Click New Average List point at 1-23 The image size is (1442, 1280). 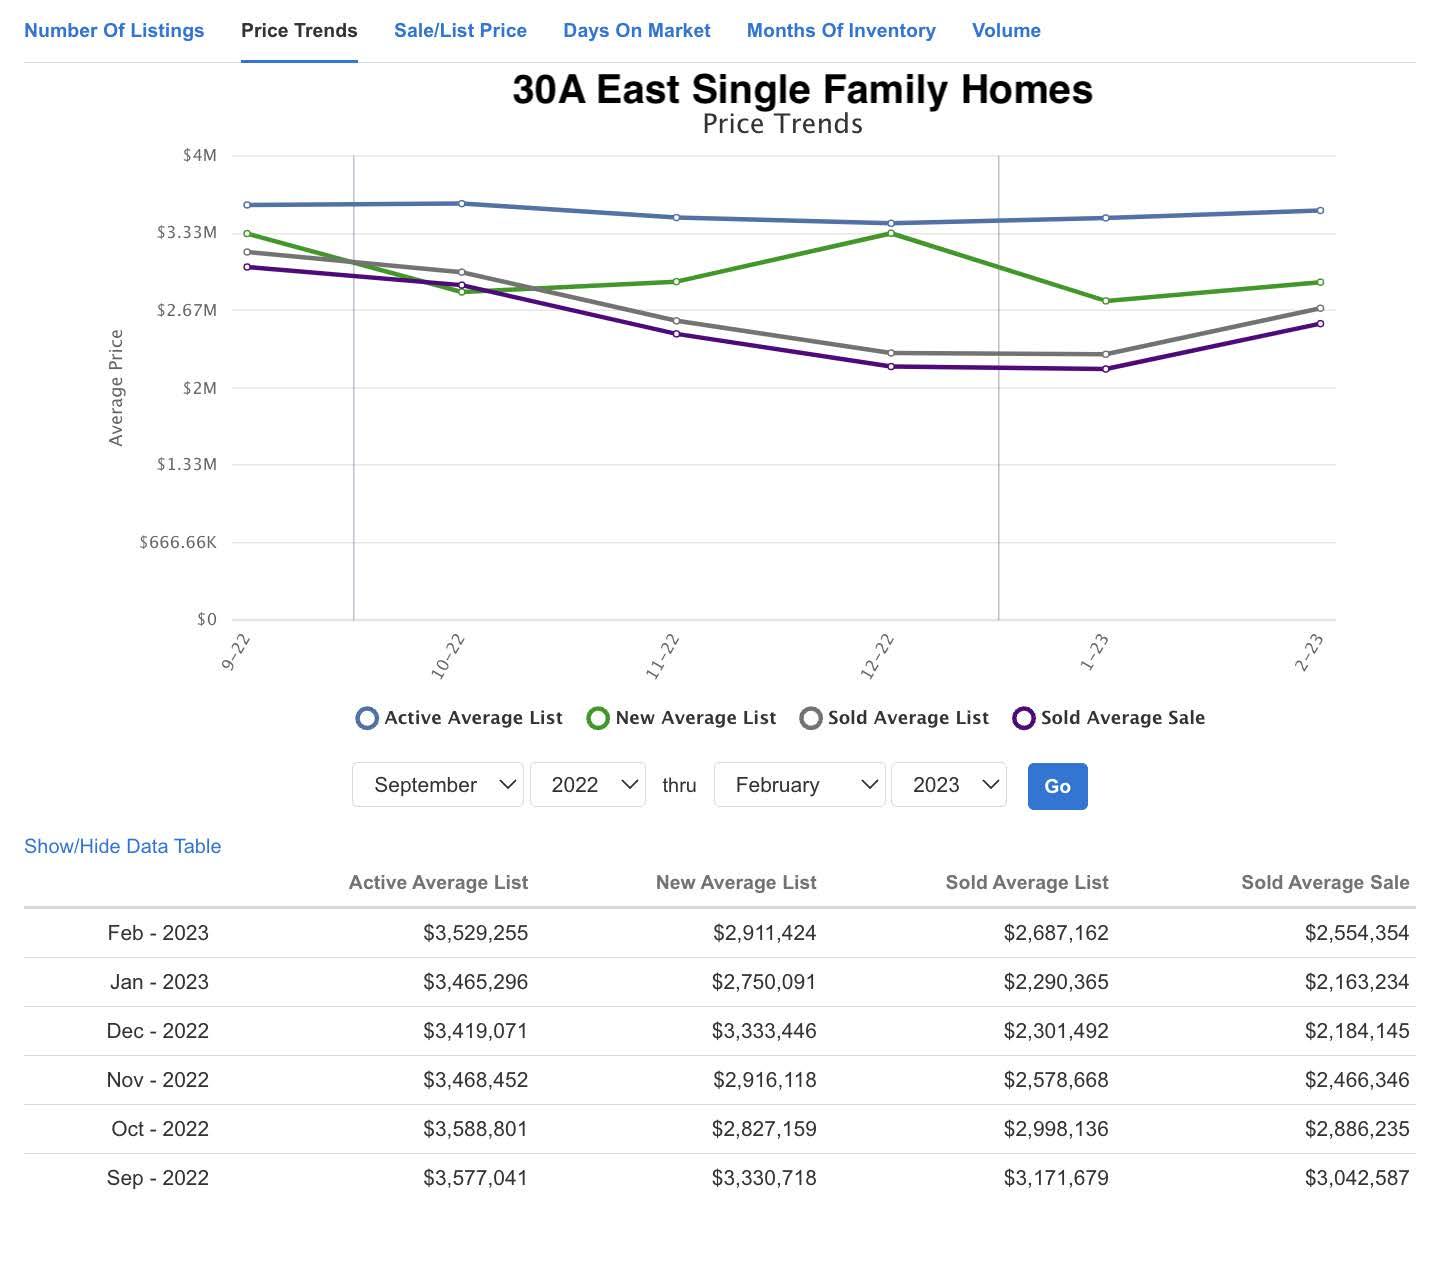pyautogui.click(x=1106, y=301)
